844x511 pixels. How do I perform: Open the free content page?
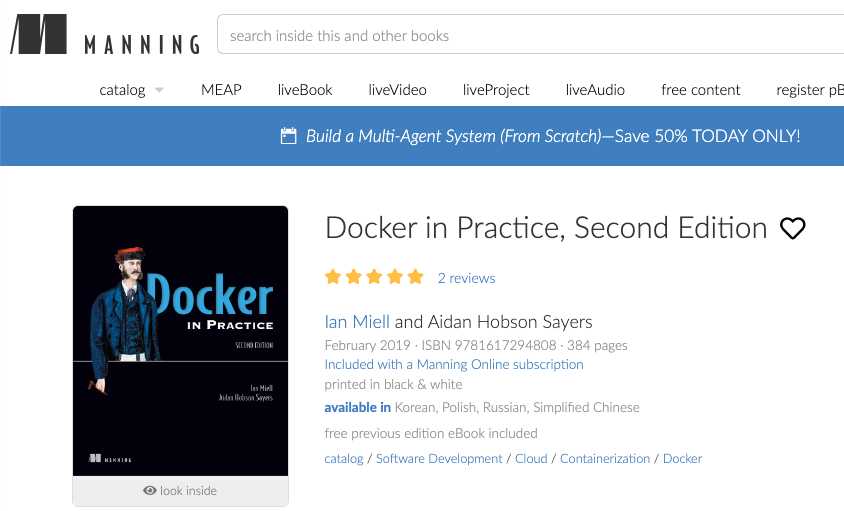(701, 90)
